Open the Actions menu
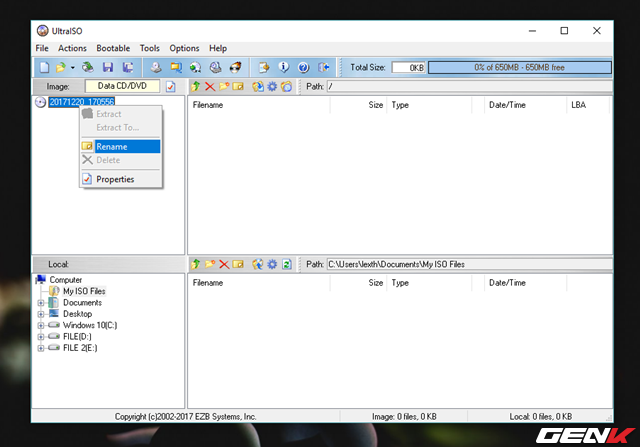 (x=72, y=48)
